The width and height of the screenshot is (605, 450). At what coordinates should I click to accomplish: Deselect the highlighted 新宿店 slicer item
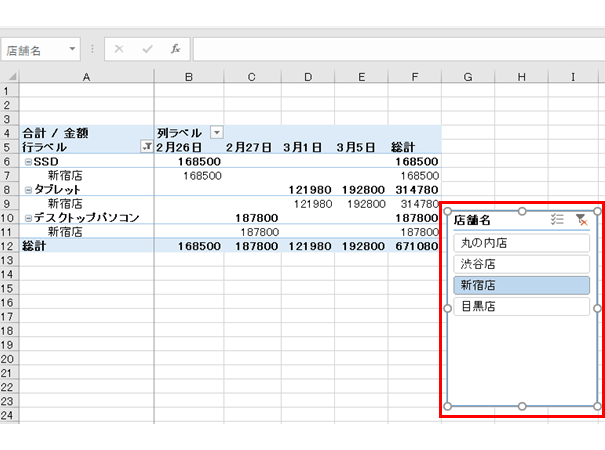pyautogui.click(x=520, y=285)
